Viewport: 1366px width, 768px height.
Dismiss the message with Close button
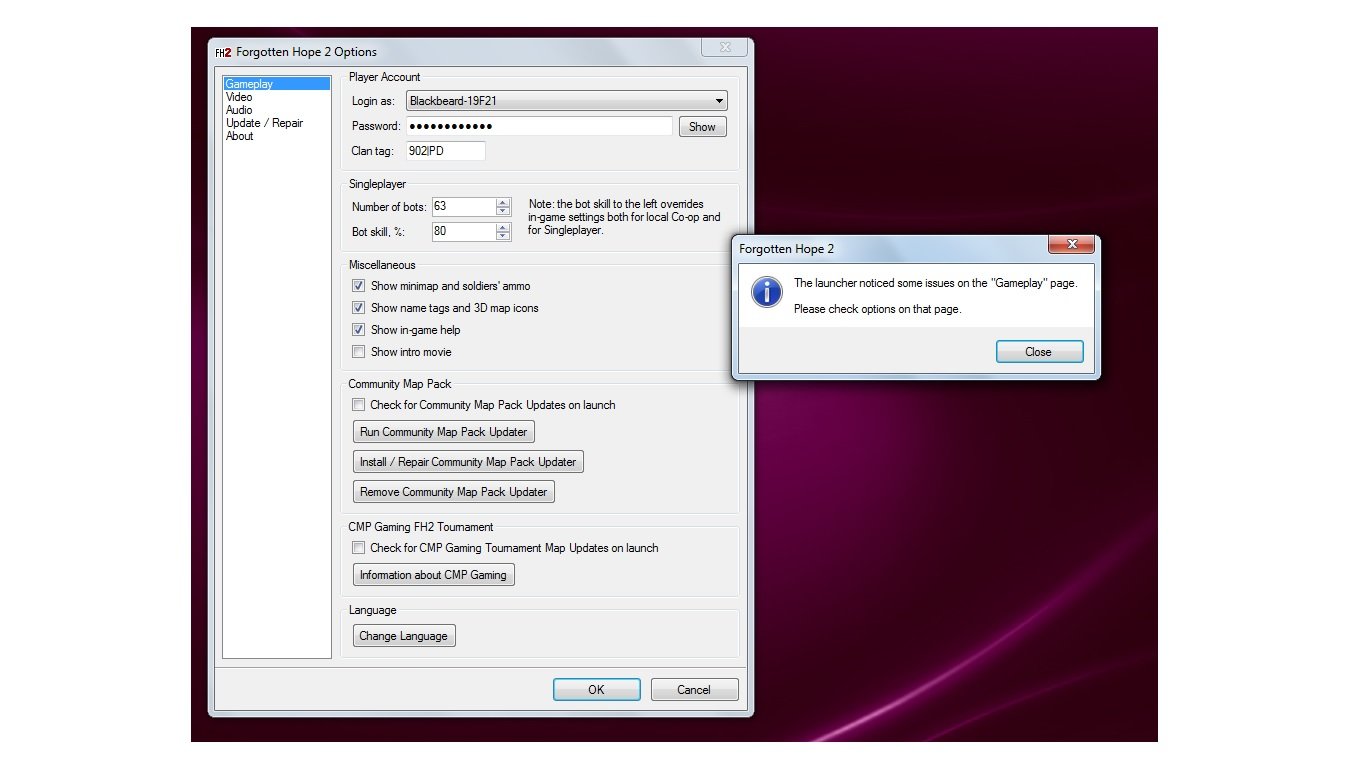click(1039, 352)
